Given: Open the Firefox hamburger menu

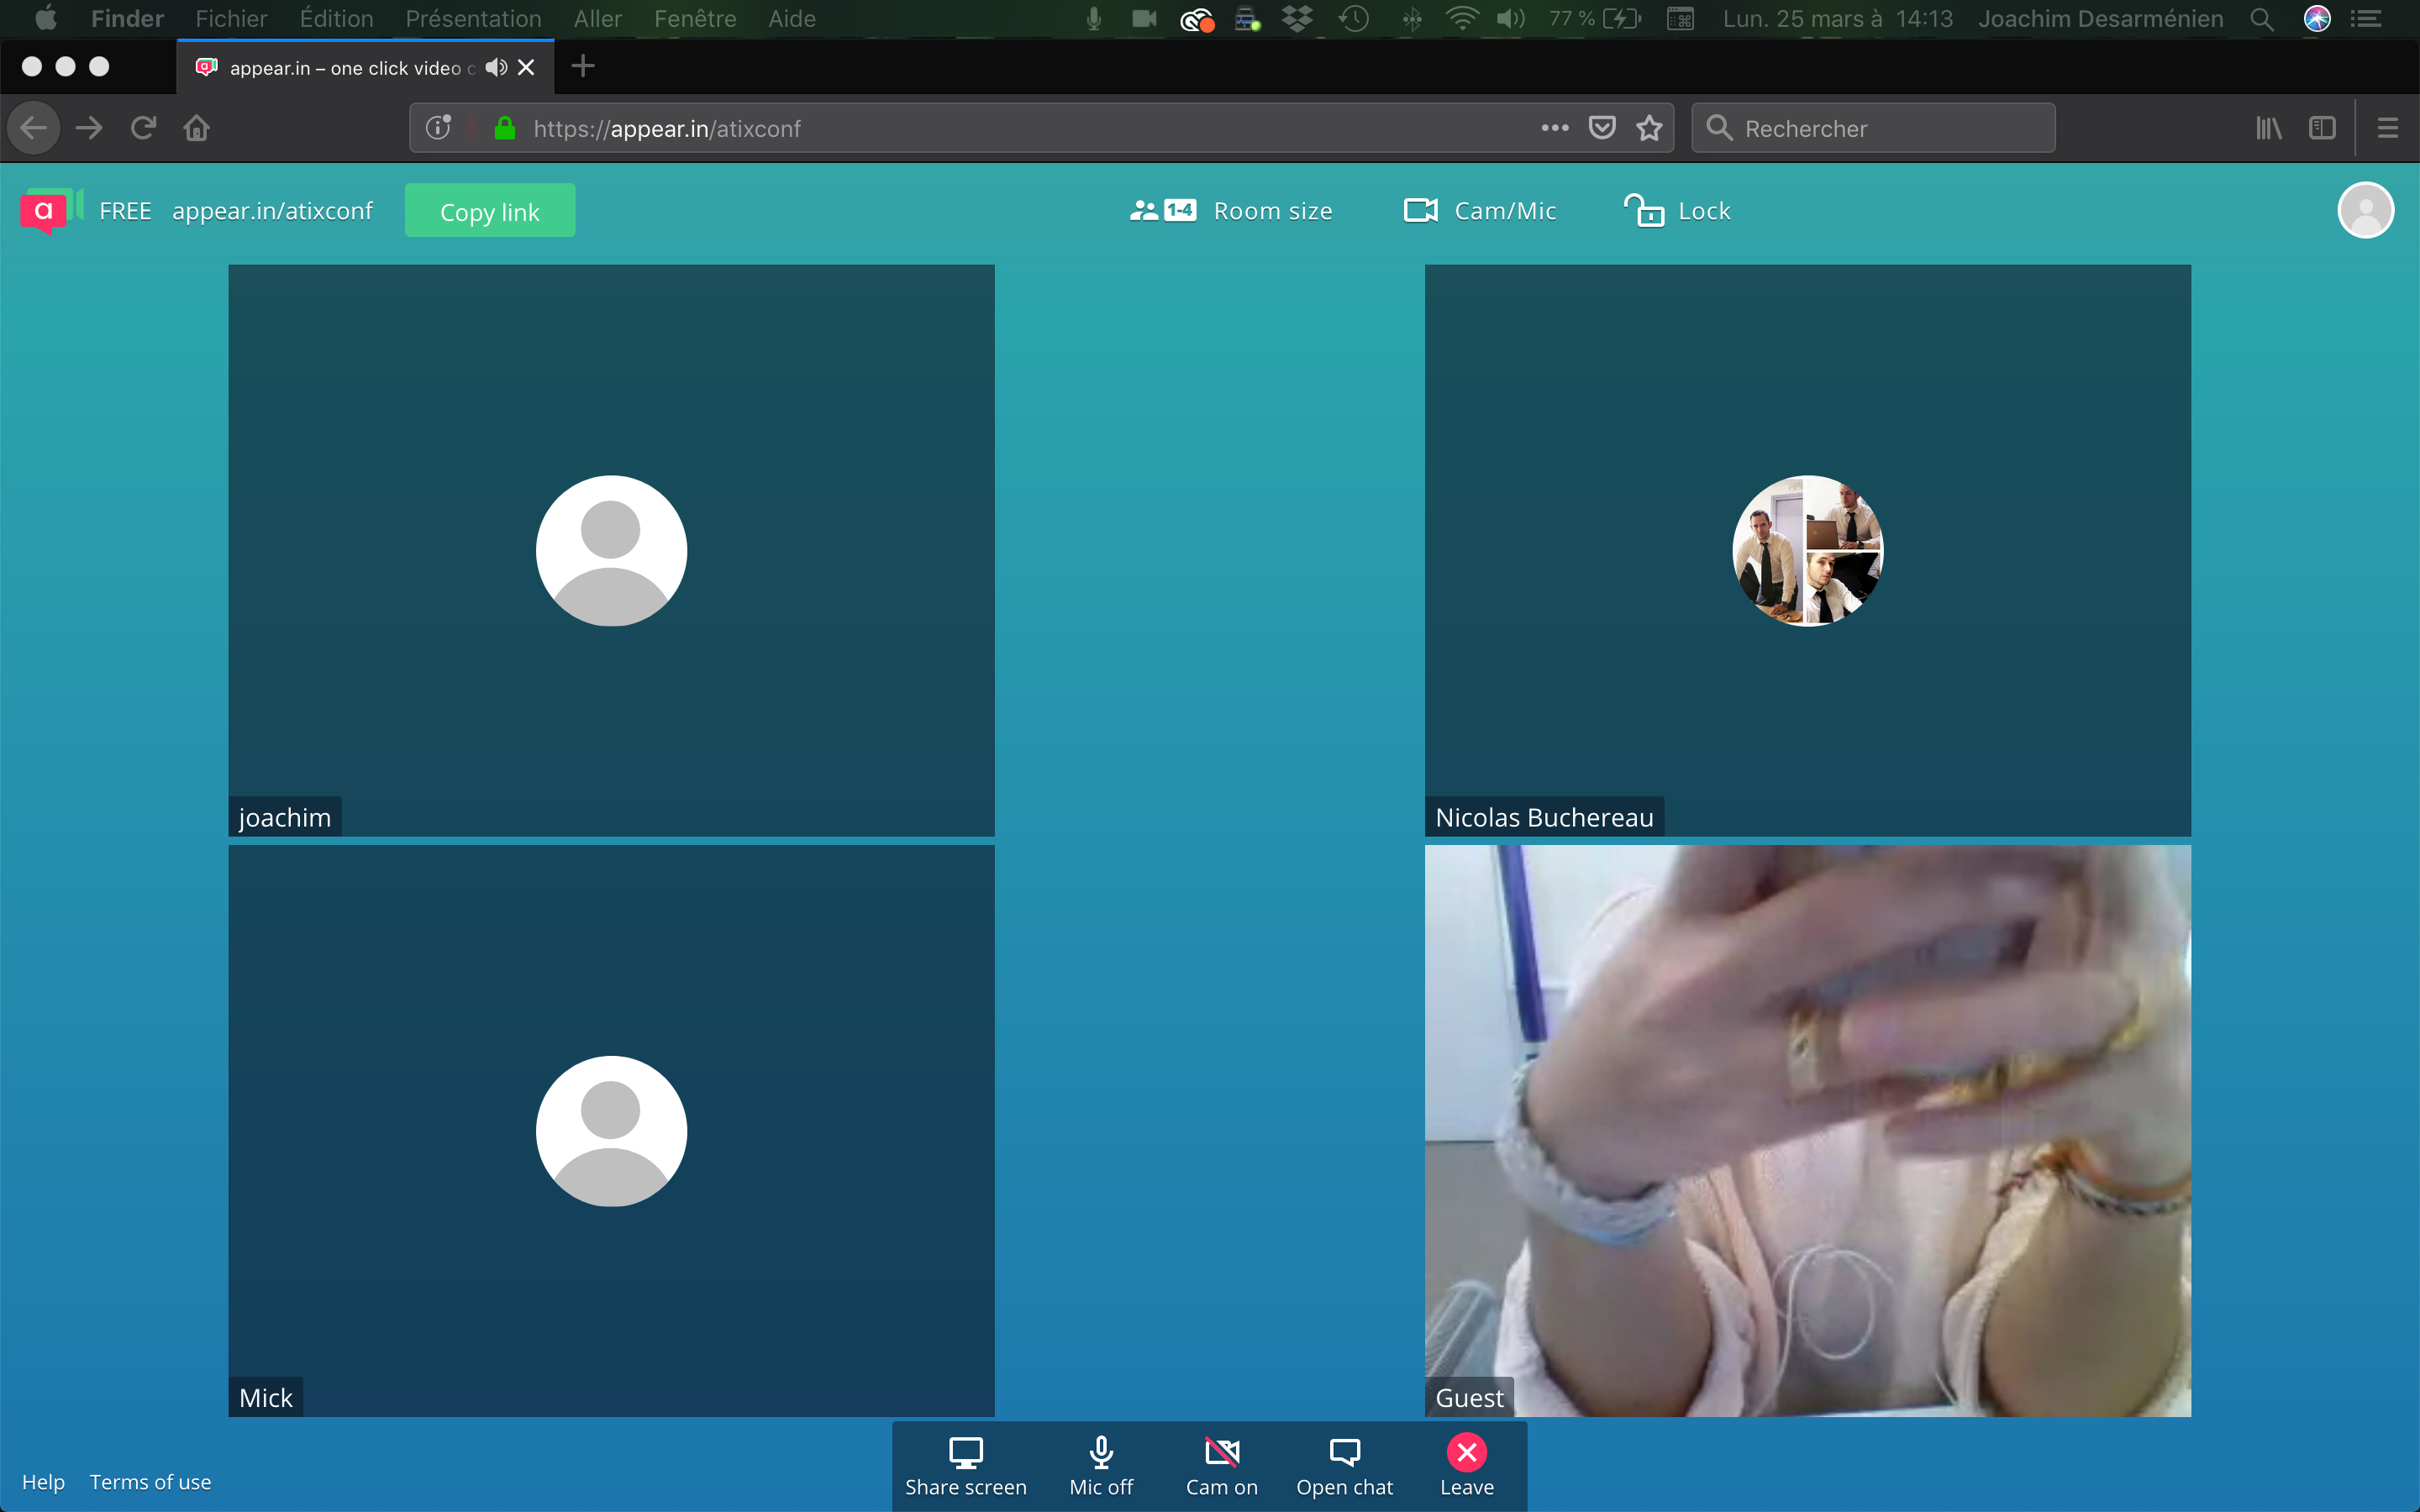Looking at the screenshot, I should click(2388, 128).
